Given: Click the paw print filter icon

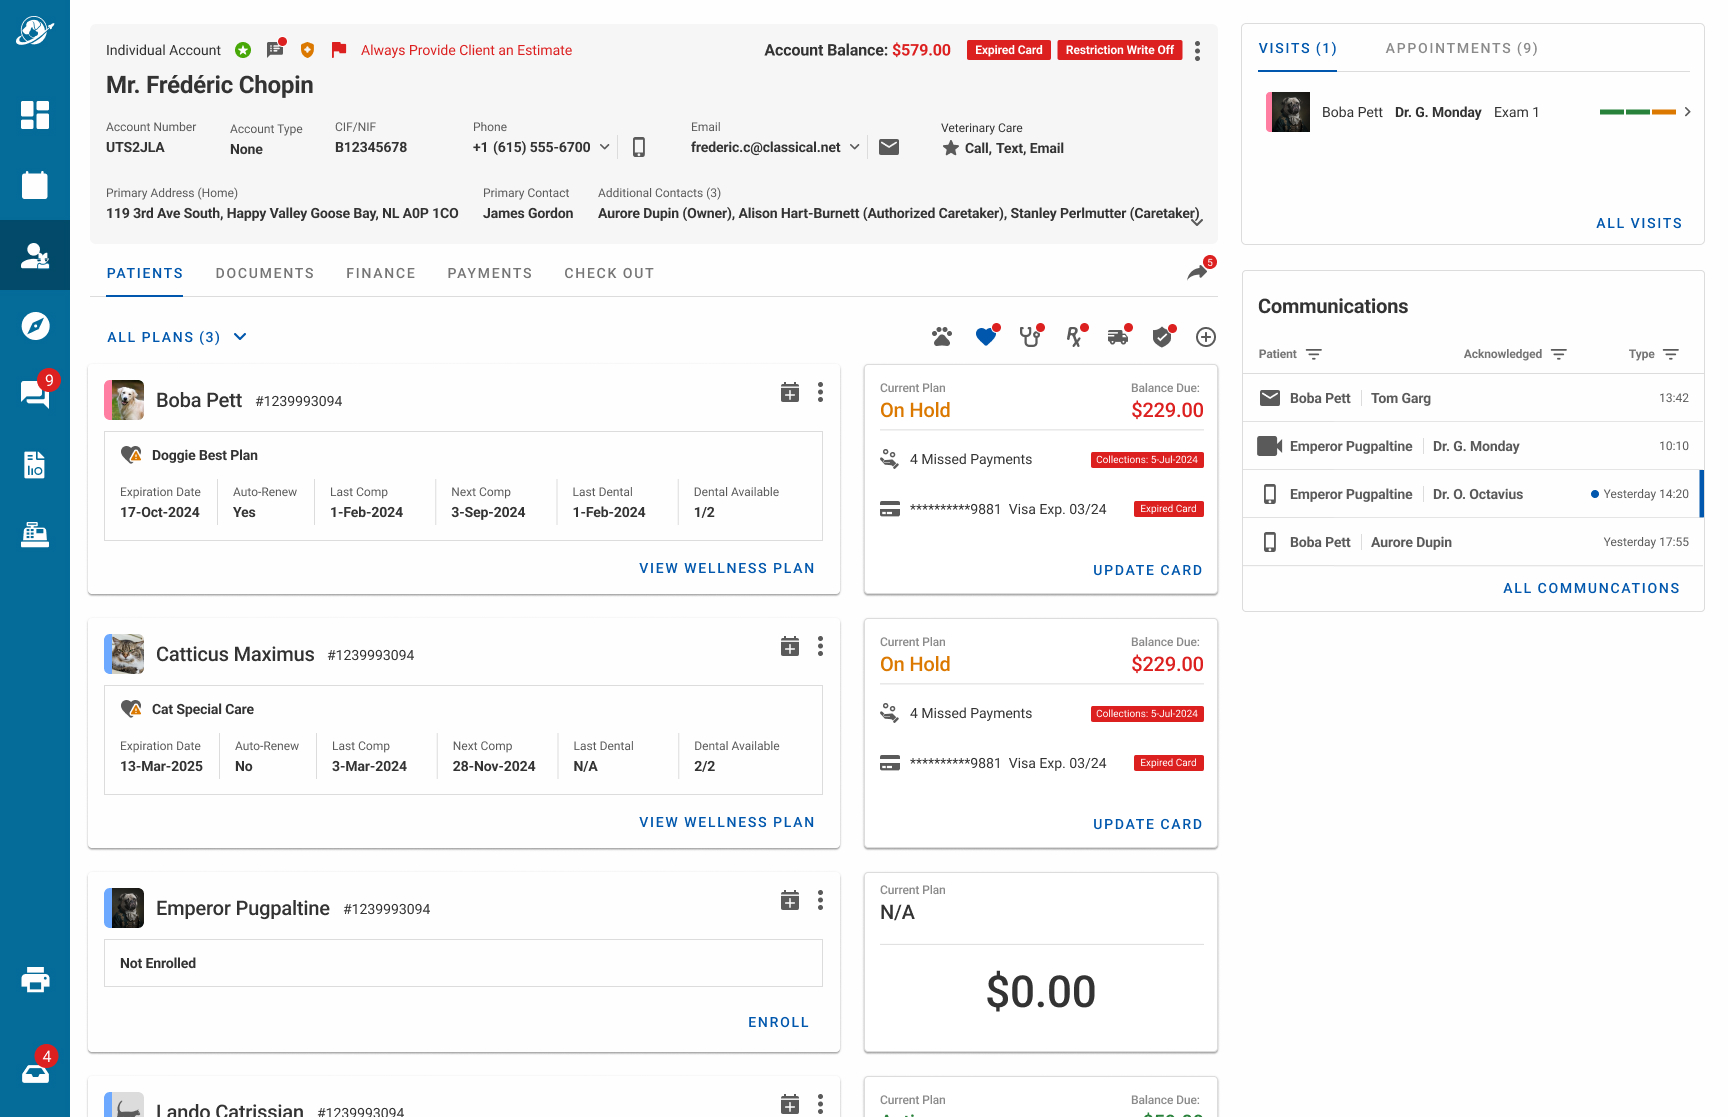Looking at the screenshot, I should pos(941,337).
